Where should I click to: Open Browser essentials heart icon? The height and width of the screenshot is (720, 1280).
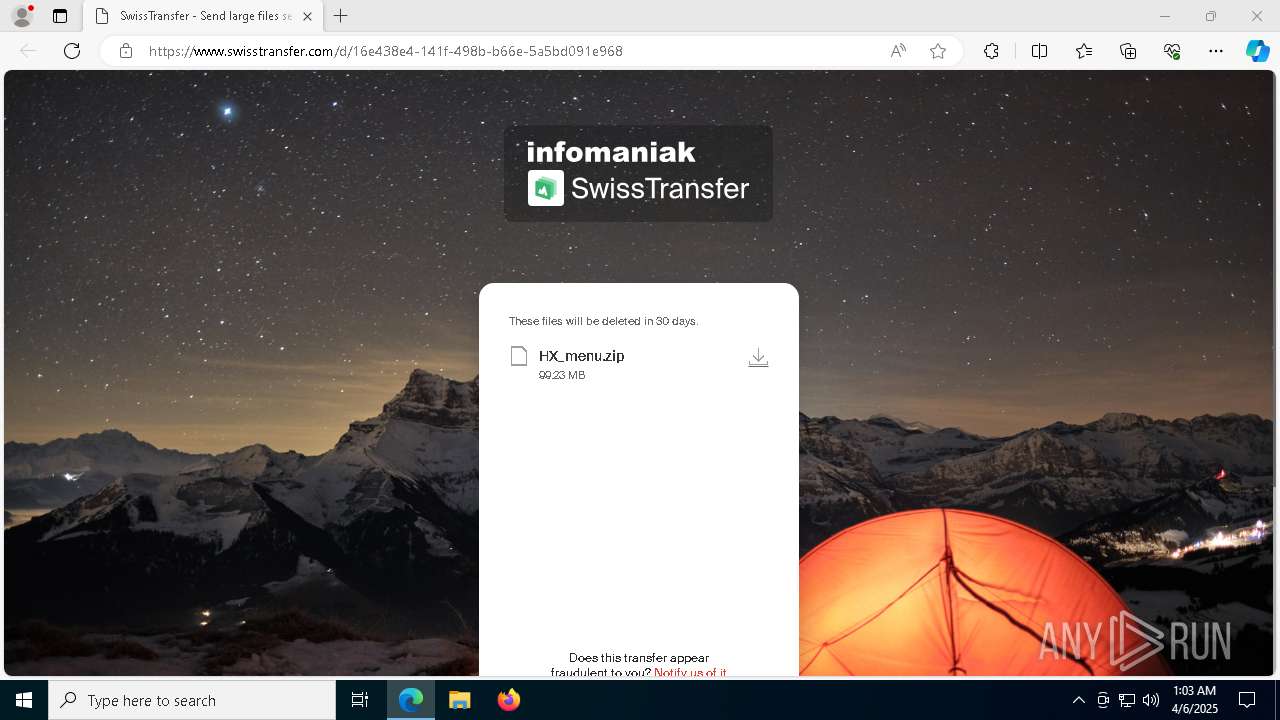click(x=1172, y=51)
